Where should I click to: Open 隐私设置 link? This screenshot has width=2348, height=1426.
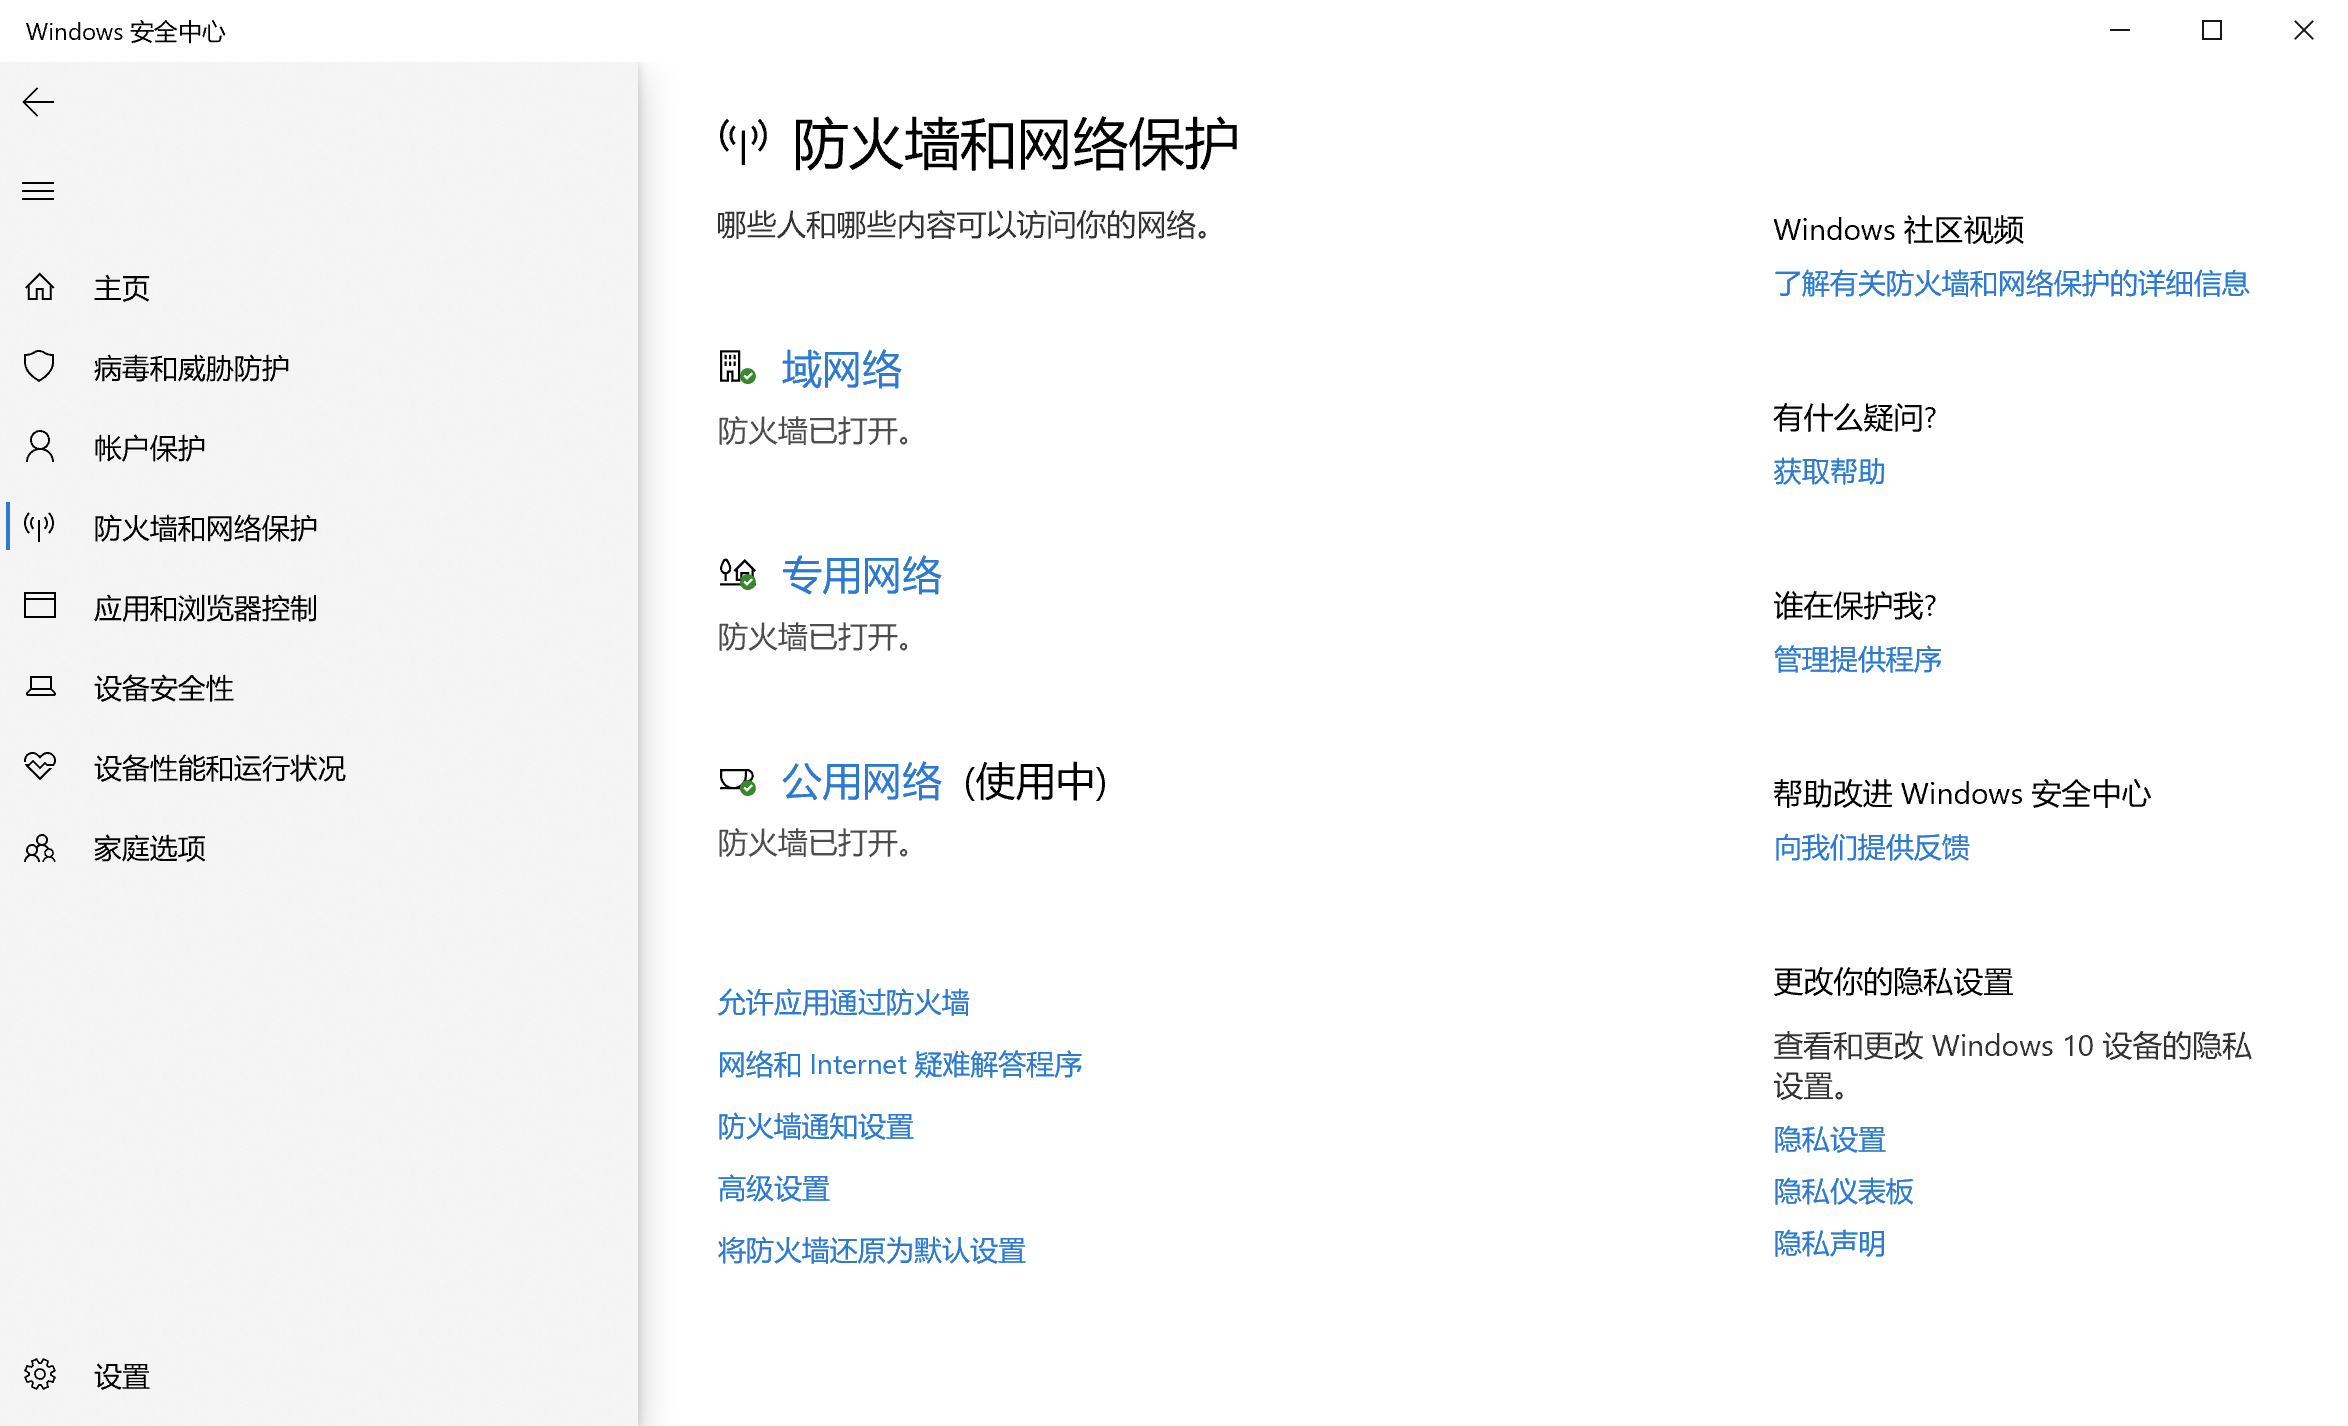(1829, 1140)
